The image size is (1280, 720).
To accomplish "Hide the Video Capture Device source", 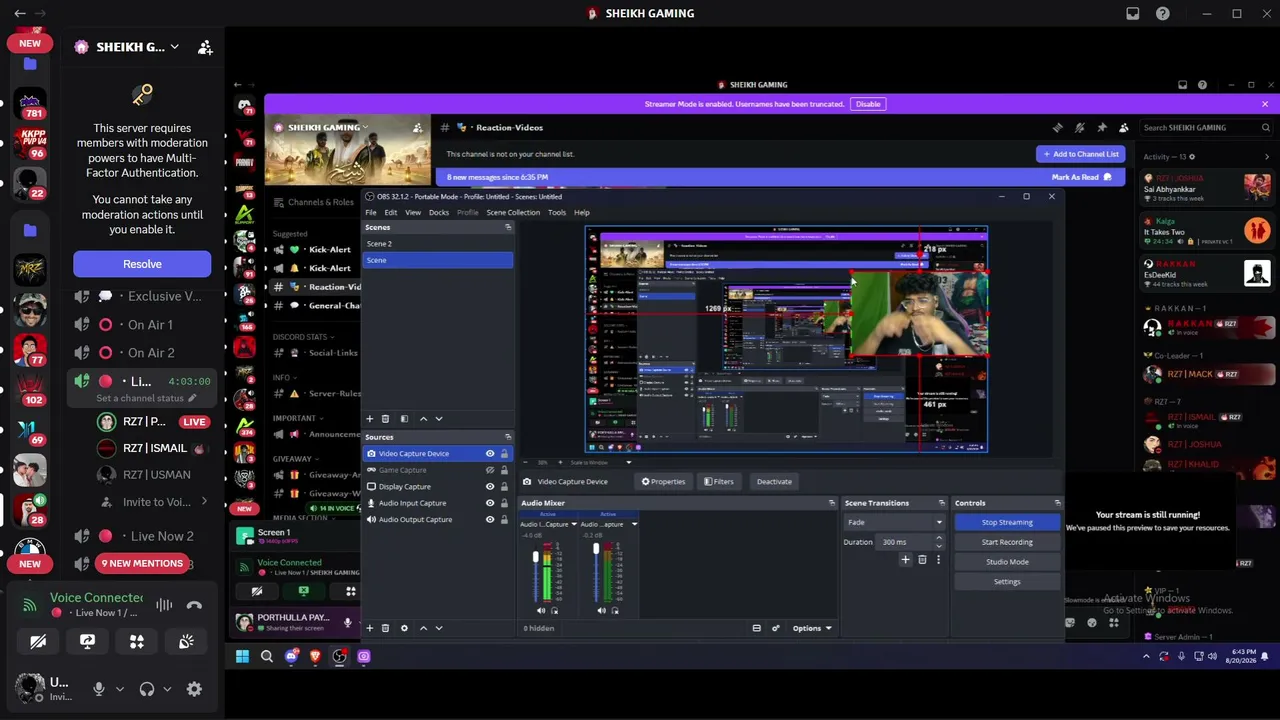I will [490, 454].
